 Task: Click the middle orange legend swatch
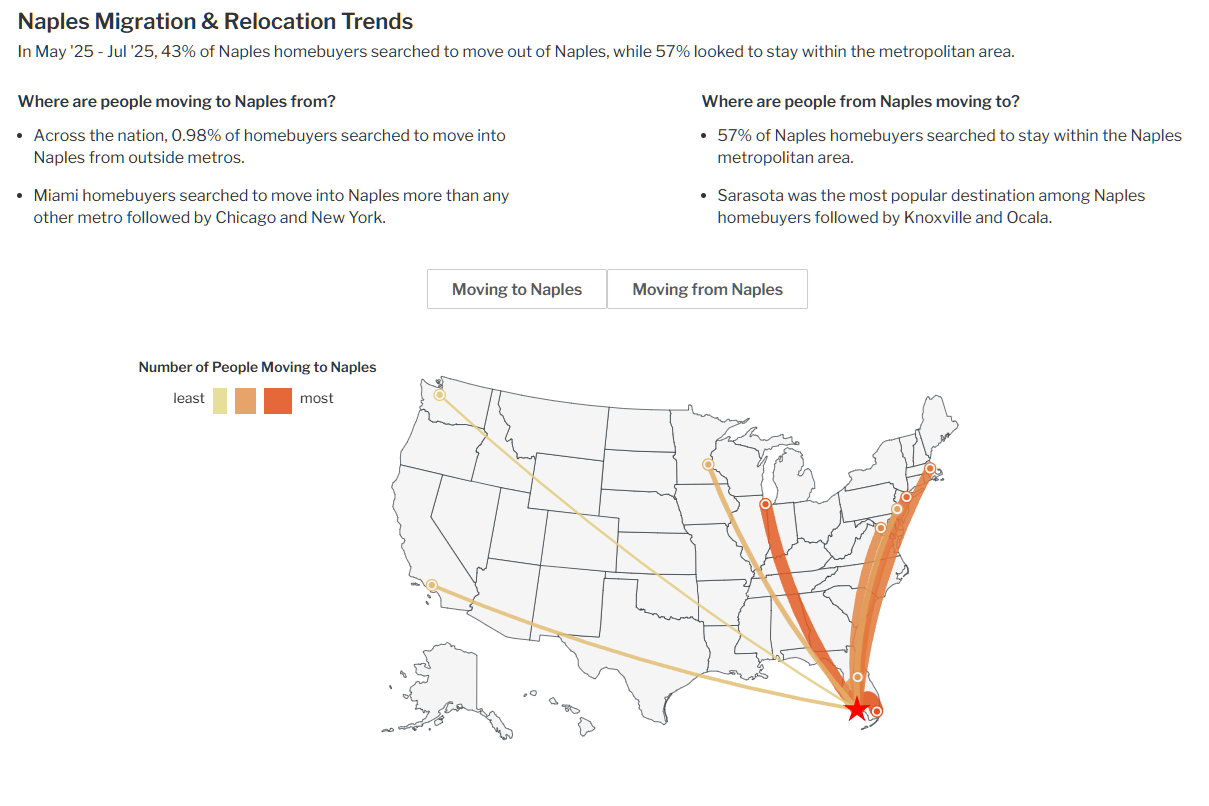coord(246,400)
